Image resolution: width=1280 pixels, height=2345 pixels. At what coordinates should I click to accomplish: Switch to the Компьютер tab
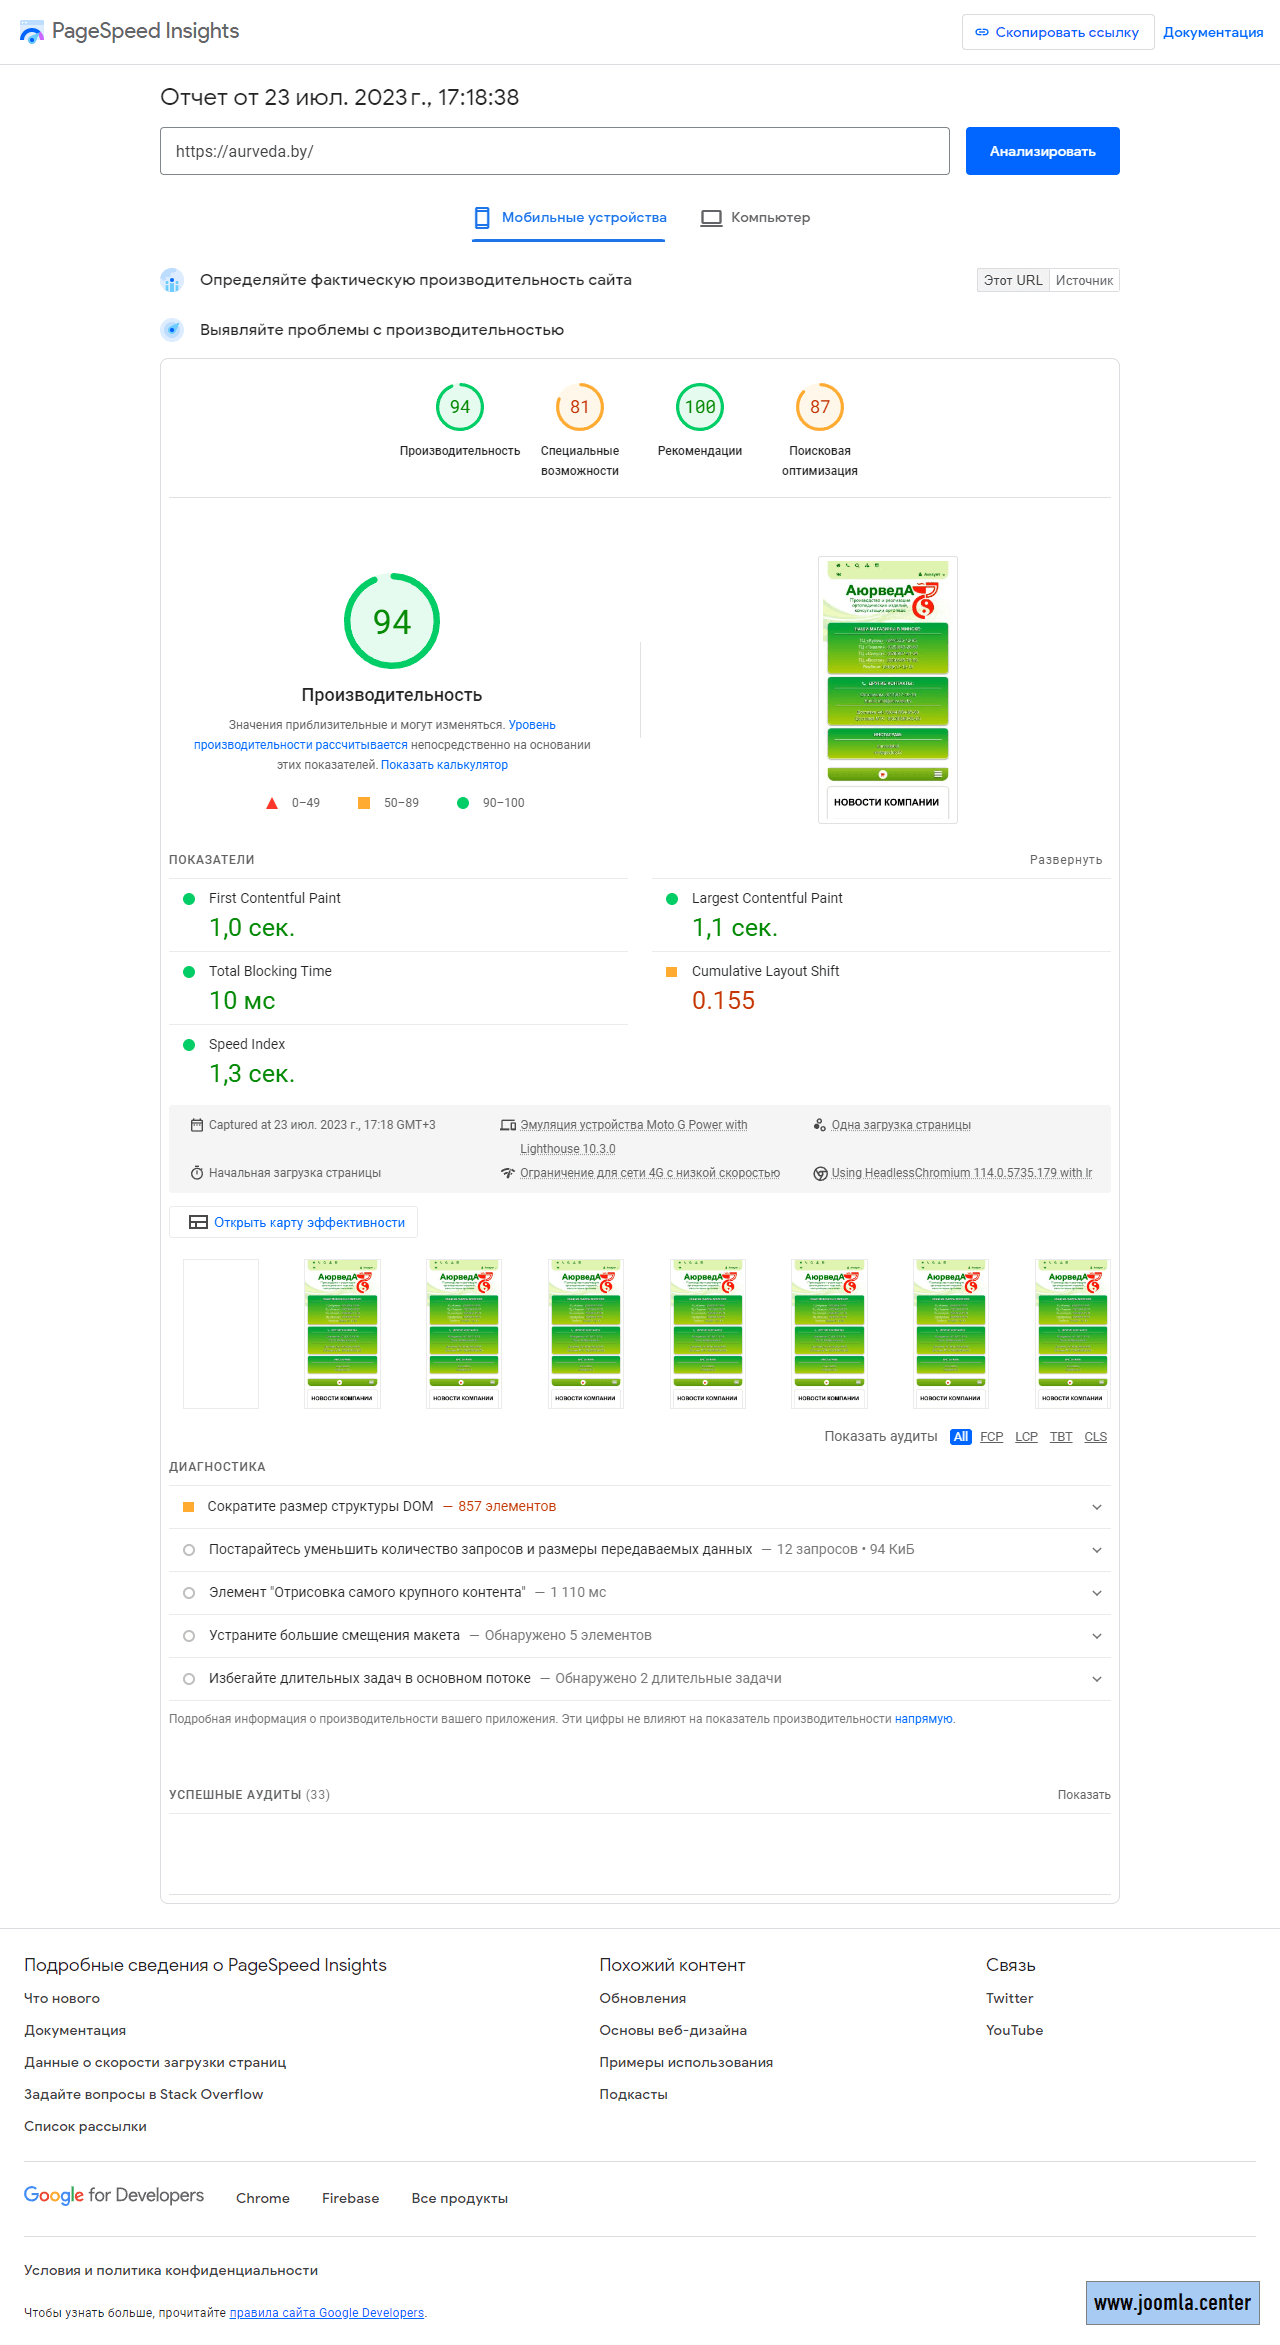point(756,218)
